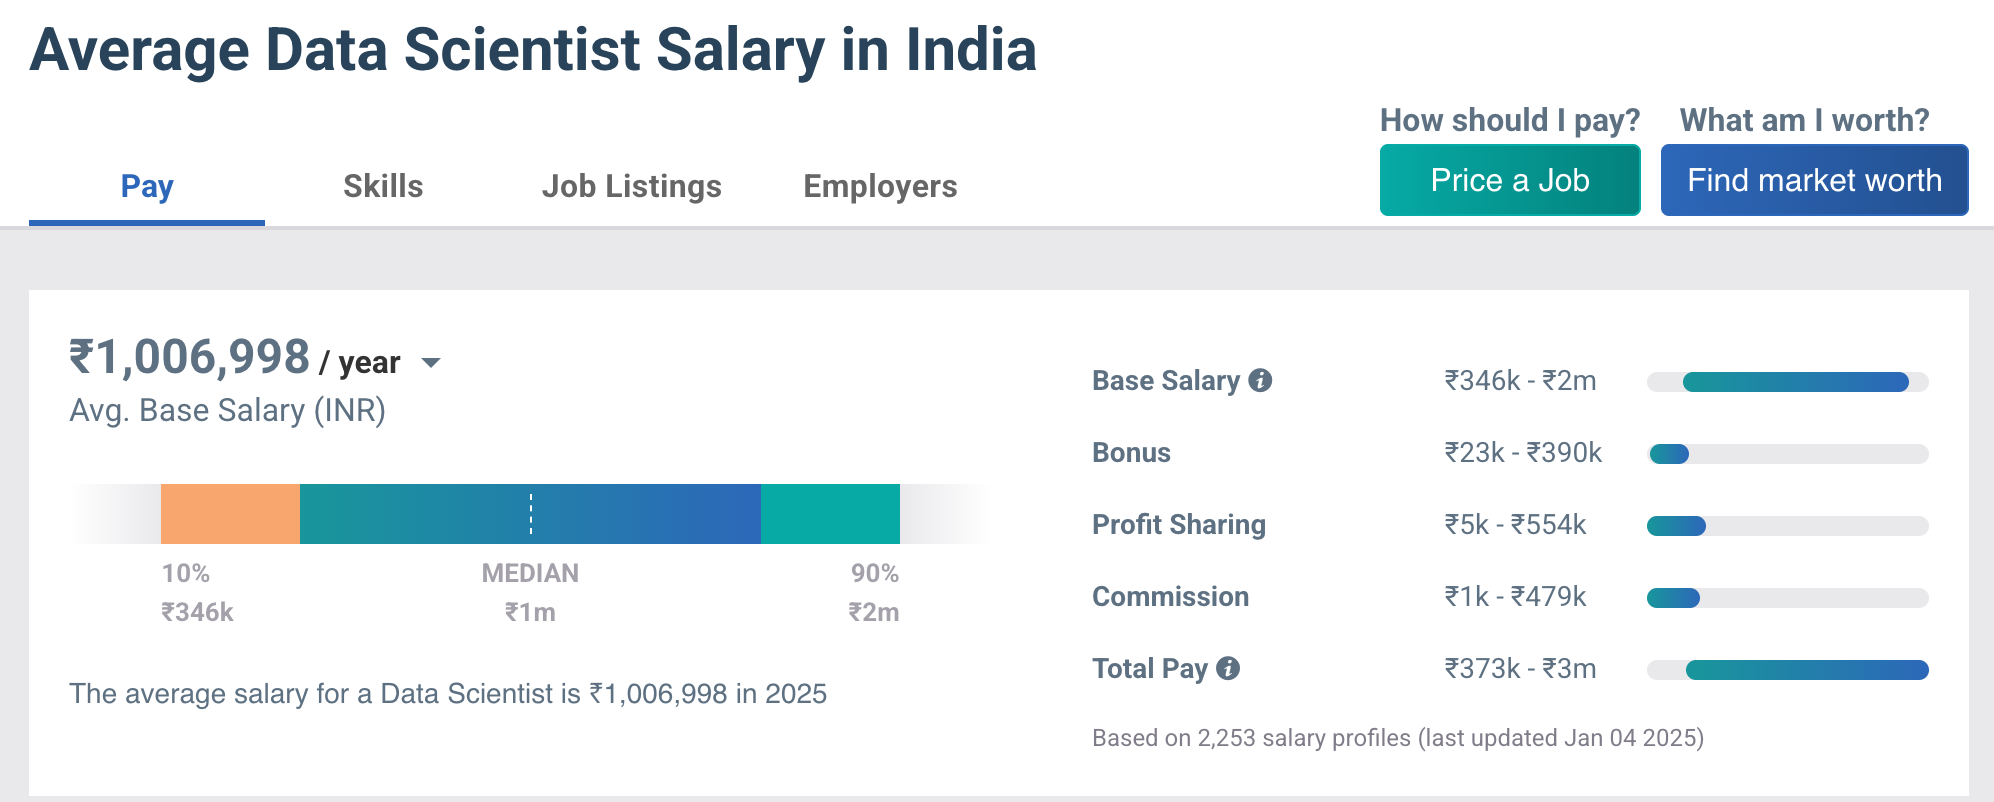
Task: Click the Profit Sharing progress bar
Action: tap(1788, 523)
